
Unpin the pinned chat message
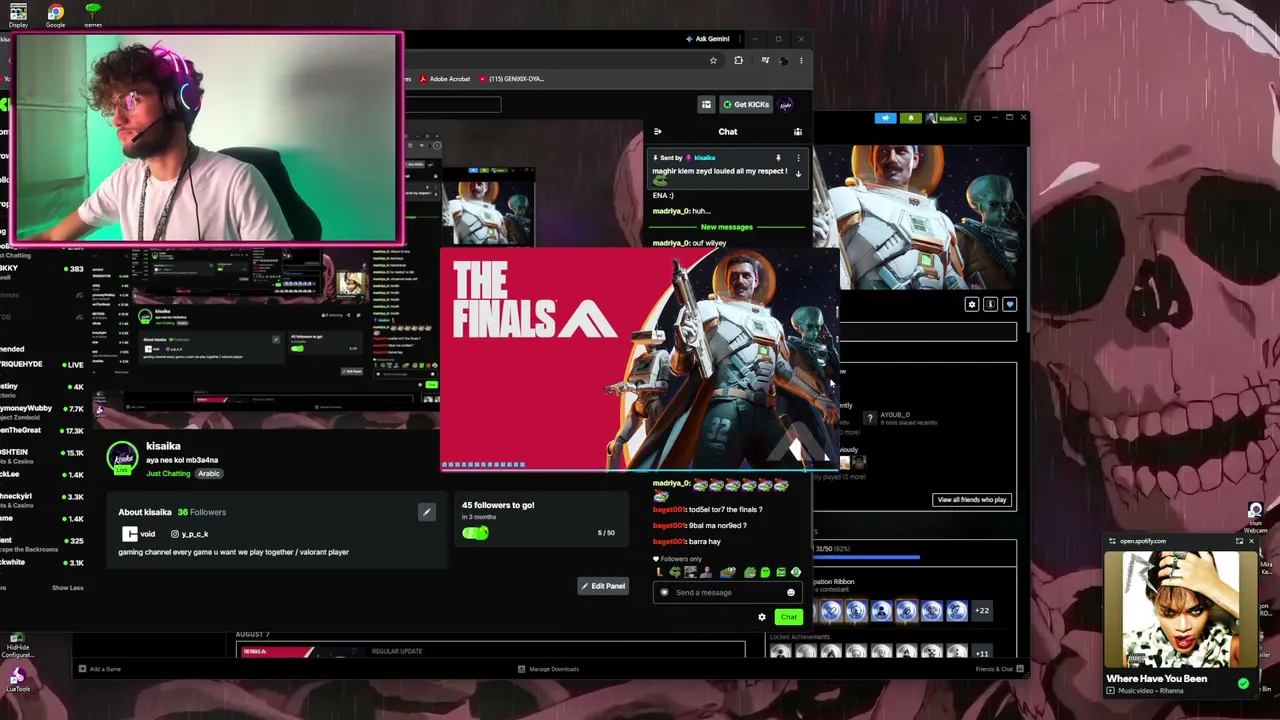[778, 158]
